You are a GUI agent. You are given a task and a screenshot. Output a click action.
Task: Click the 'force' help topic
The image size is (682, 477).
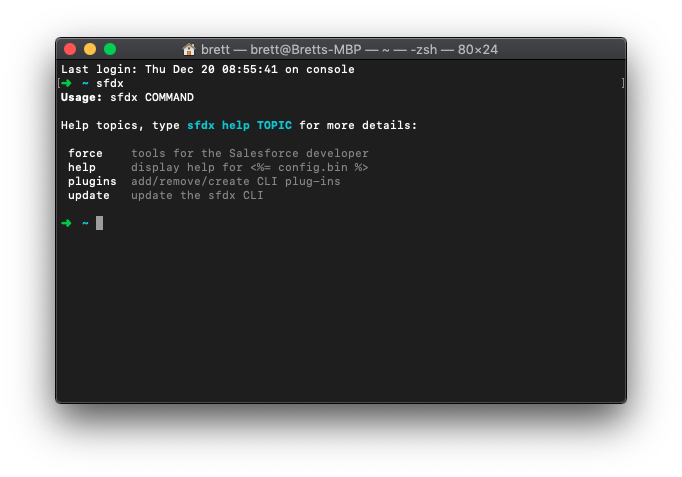click(x=85, y=153)
